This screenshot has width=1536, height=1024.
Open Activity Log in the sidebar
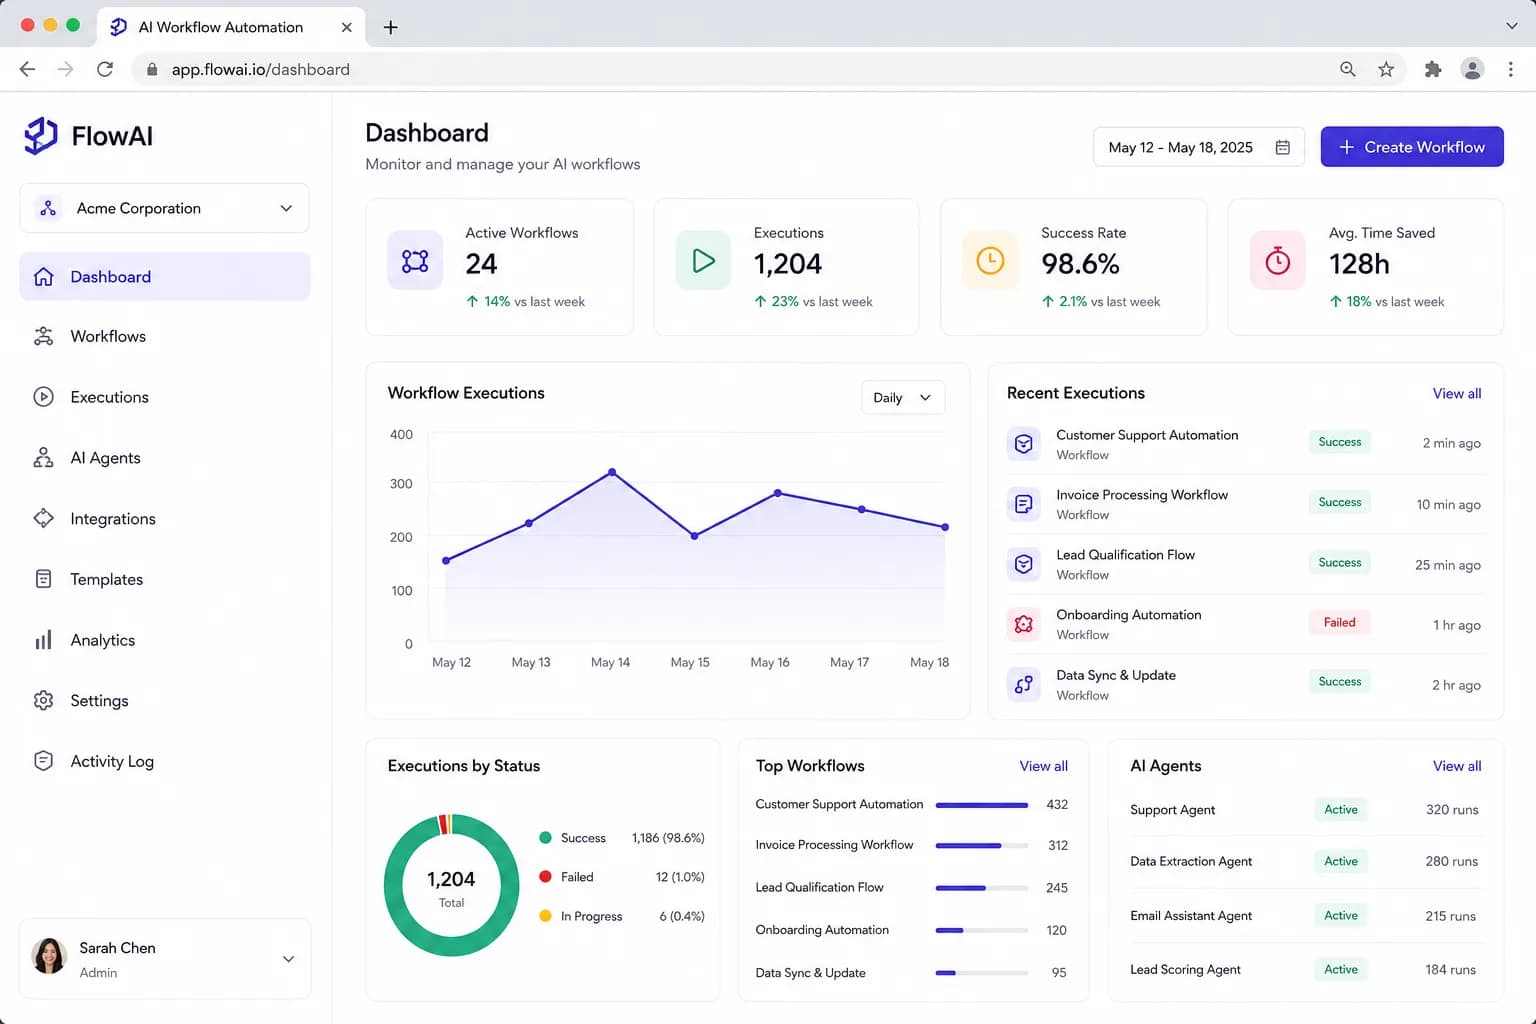click(164, 761)
